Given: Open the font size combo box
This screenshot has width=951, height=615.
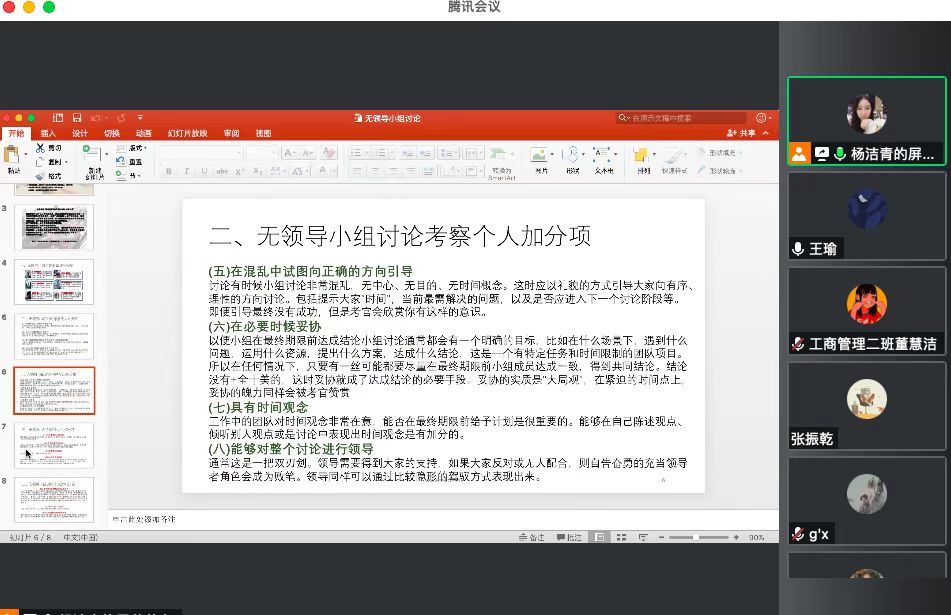Looking at the screenshot, I should (263, 153).
